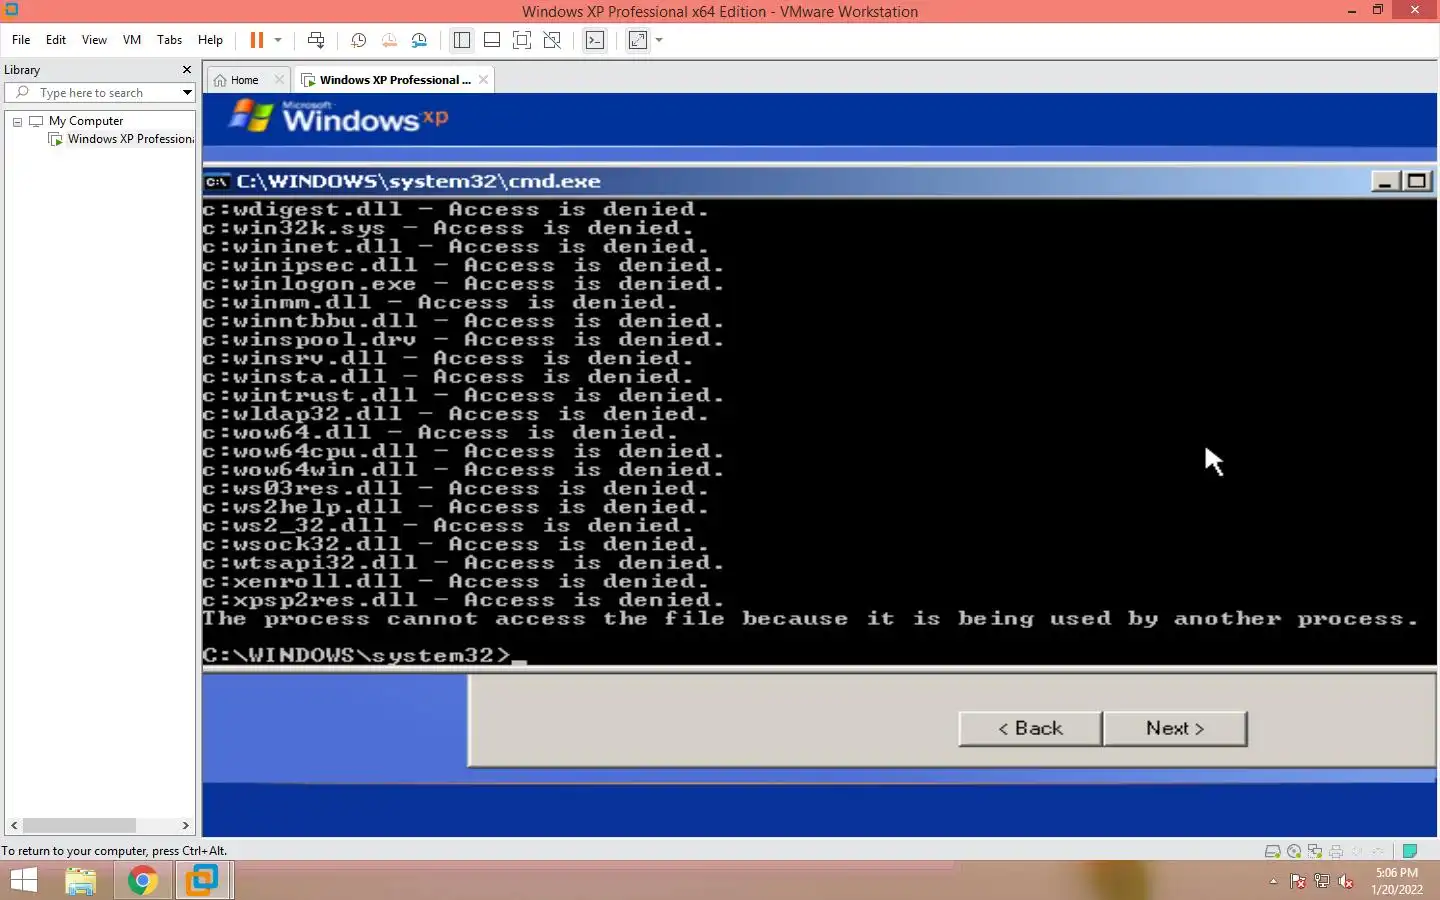Click the library search input field

[100, 93]
